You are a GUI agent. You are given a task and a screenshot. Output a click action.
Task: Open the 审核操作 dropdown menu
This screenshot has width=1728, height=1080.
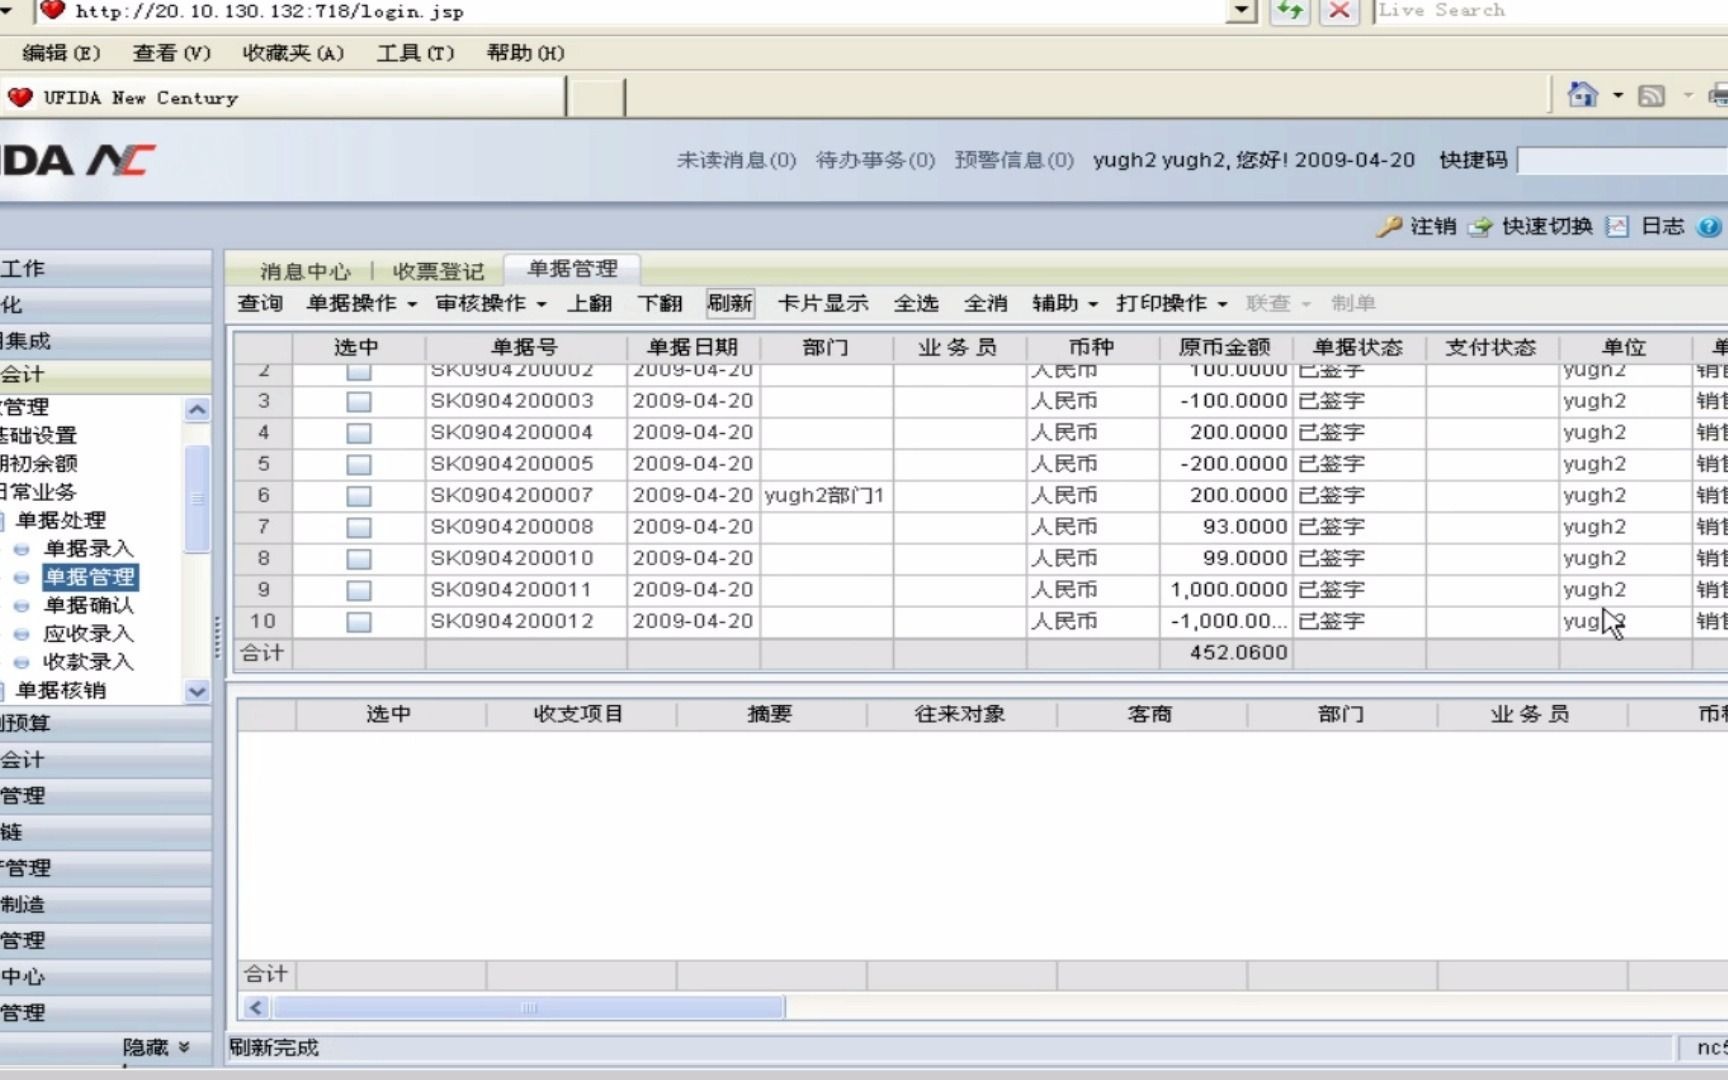[x=491, y=303]
